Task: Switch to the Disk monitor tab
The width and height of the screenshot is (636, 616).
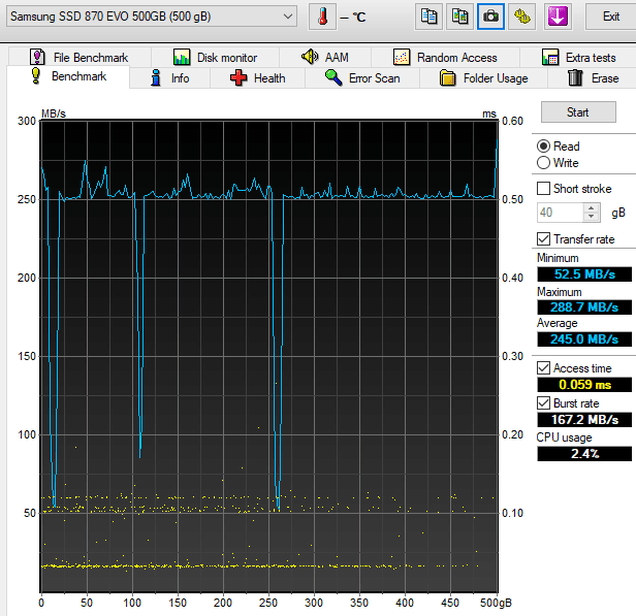Action: pyautogui.click(x=215, y=57)
